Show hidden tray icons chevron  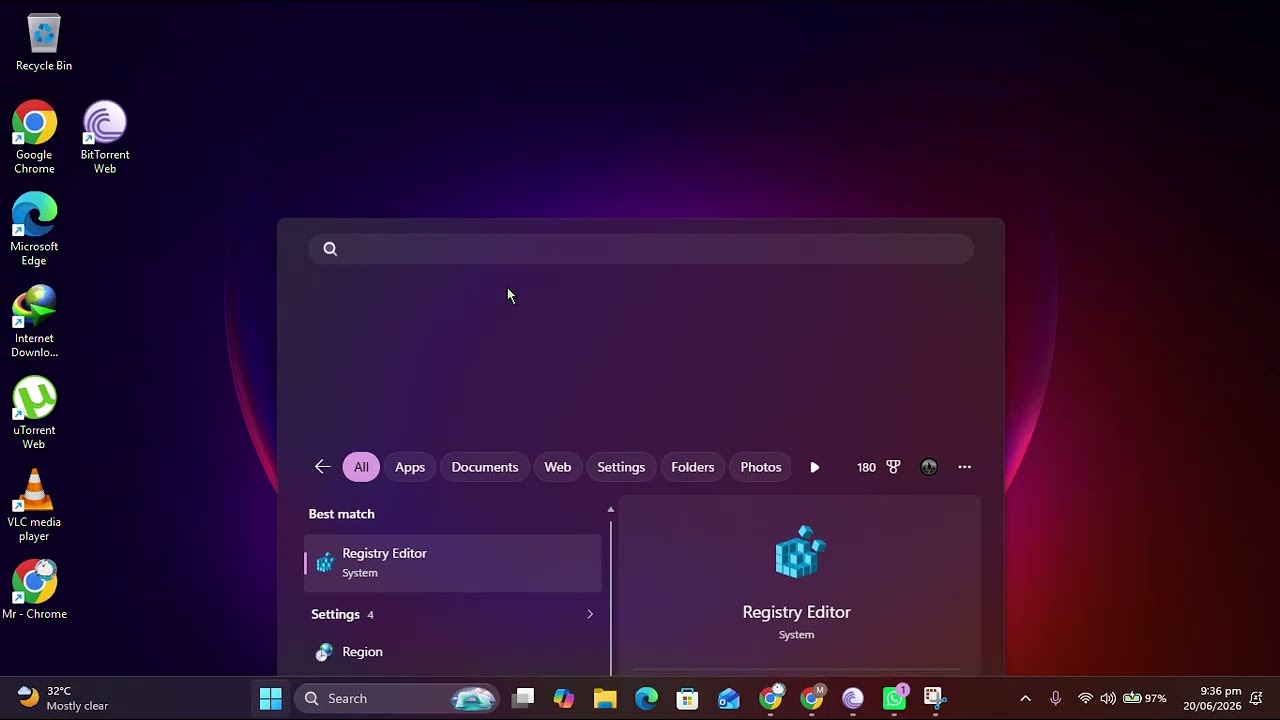point(1025,698)
